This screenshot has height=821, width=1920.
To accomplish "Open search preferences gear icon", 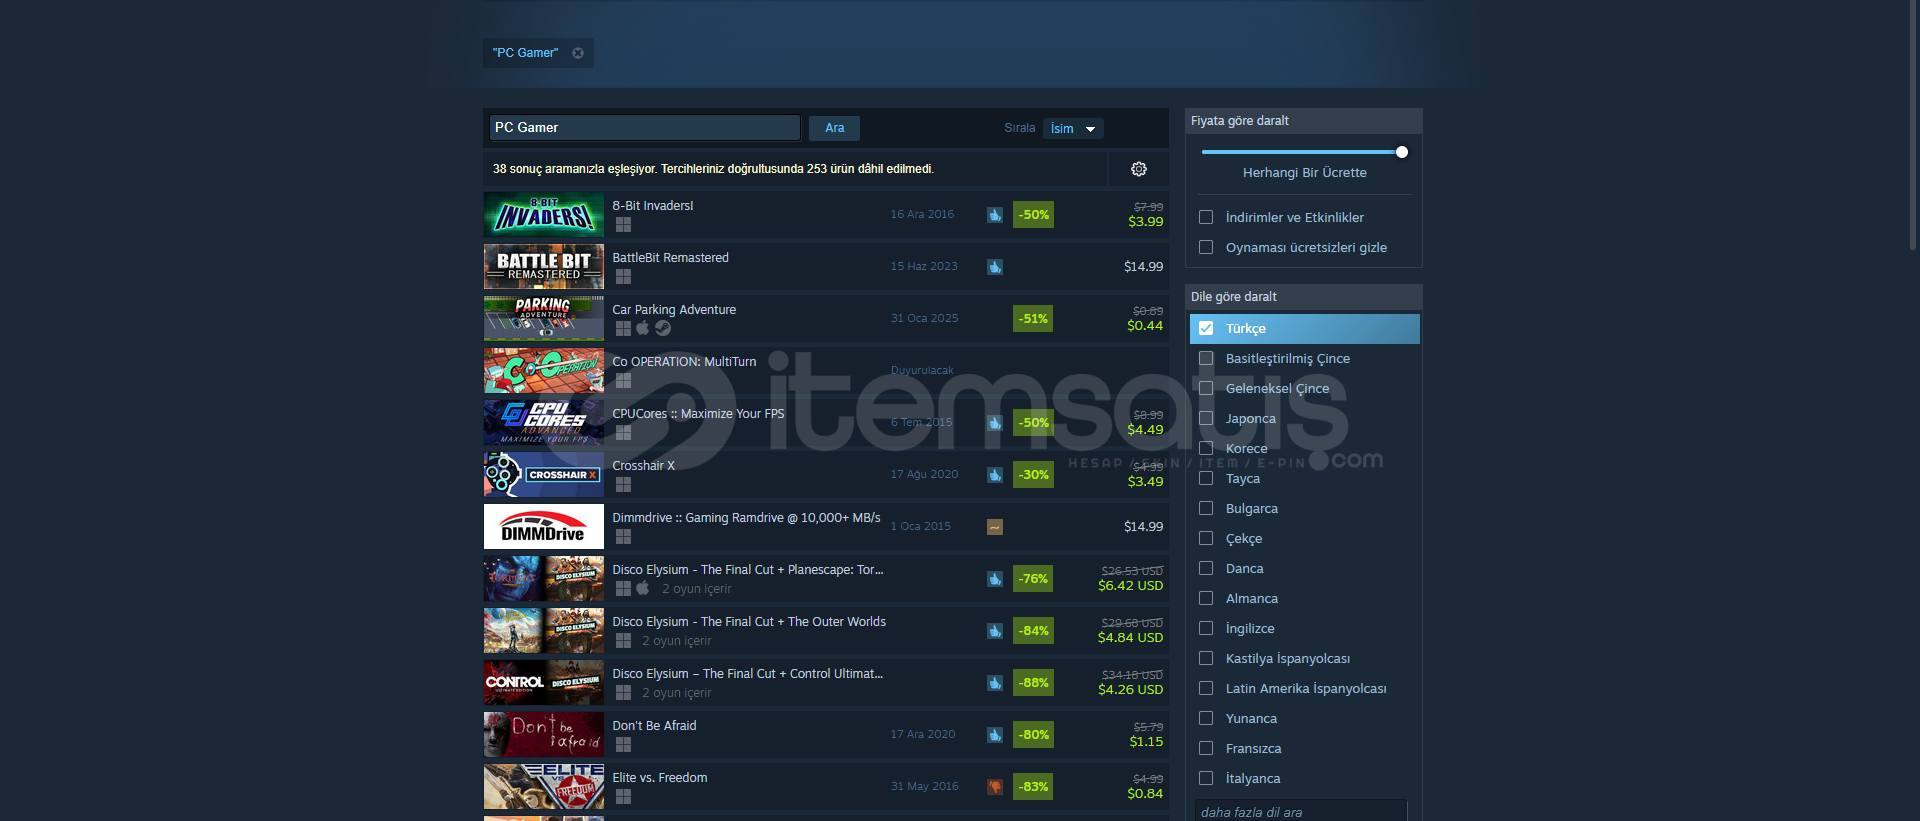I will pos(1139,169).
